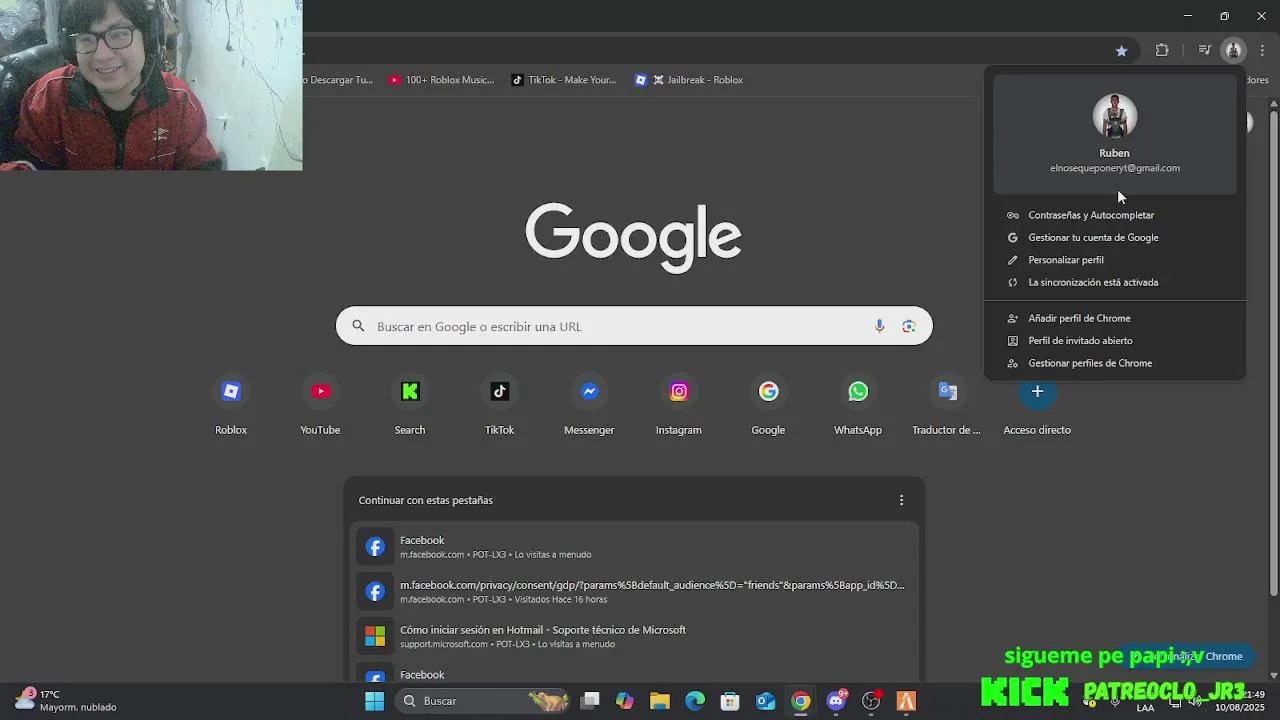
Task: Open the TikTok shortcut
Action: pyautogui.click(x=499, y=405)
